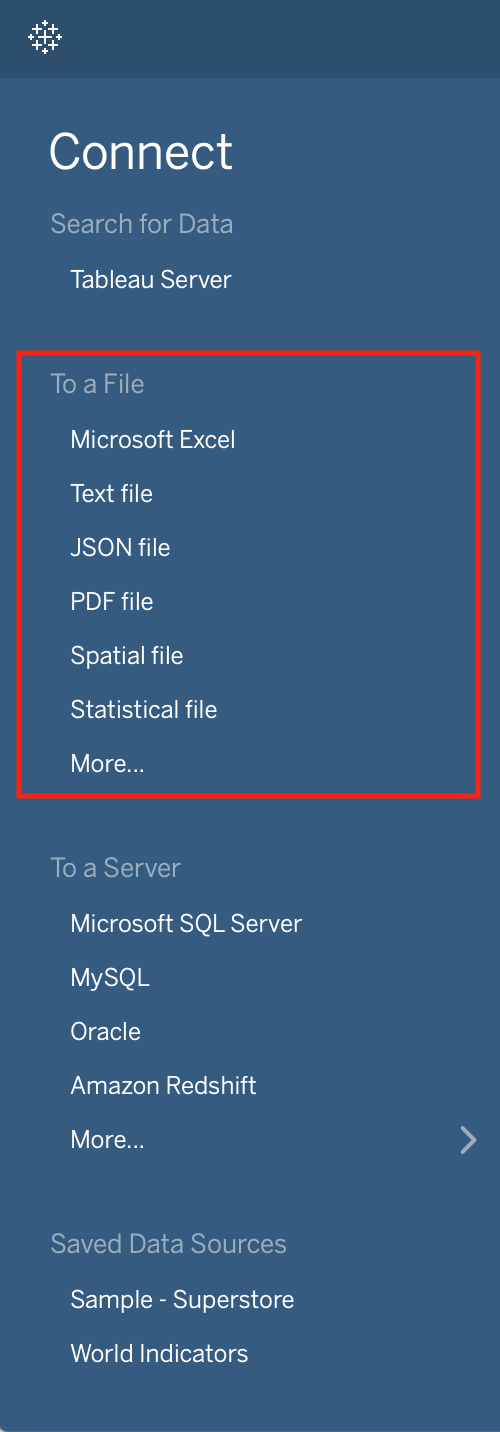Connect to Microsoft SQL Server
500x1432 pixels.
pos(186,924)
